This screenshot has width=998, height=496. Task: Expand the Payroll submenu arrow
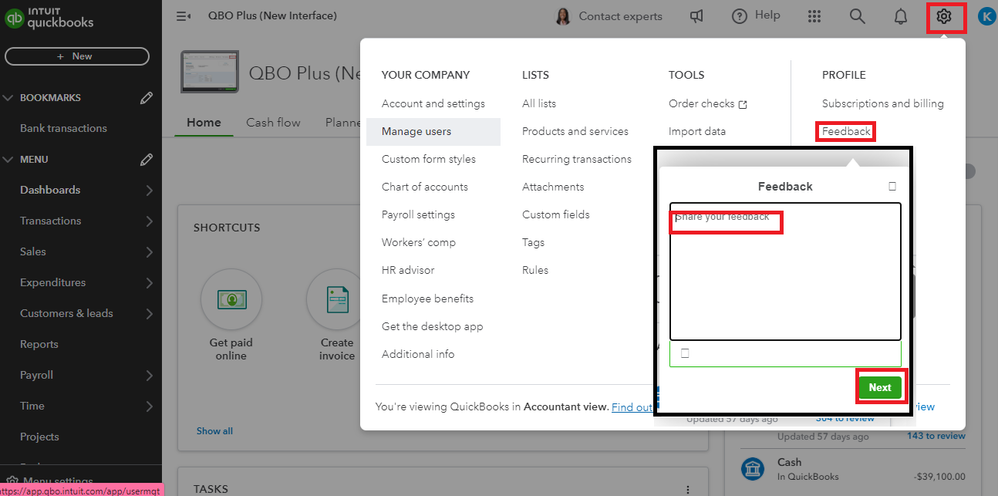[149, 375]
